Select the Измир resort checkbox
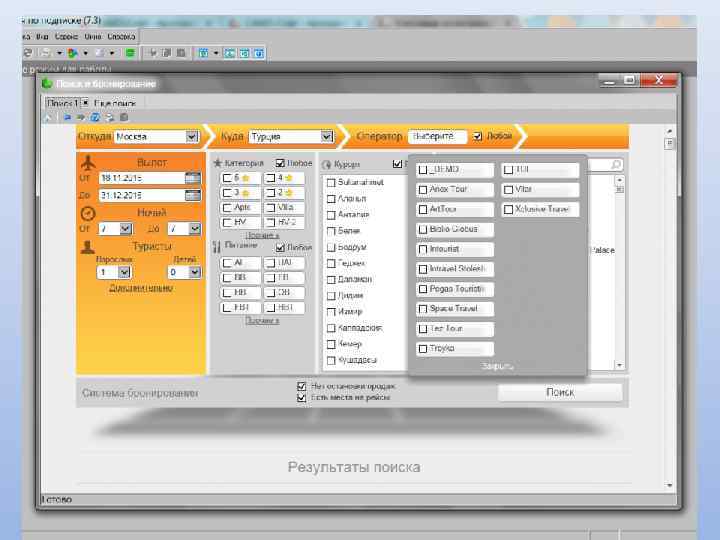 (x=331, y=312)
